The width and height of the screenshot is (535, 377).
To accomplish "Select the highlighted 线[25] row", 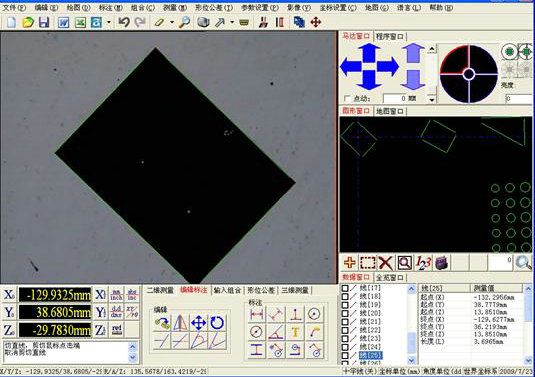I will point(371,355).
